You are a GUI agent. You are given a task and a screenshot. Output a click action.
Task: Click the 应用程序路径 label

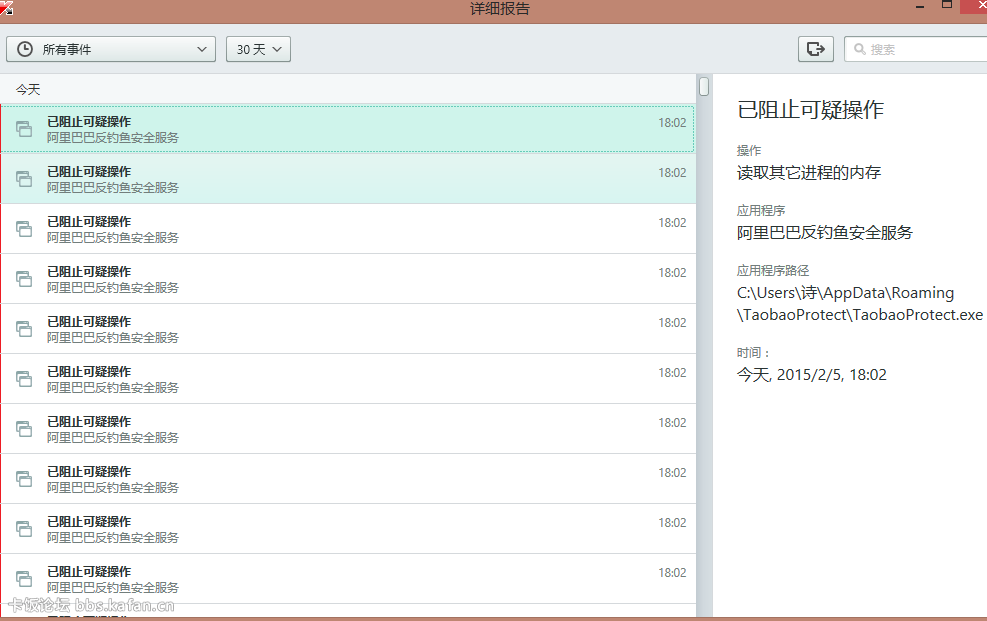click(773, 271)
